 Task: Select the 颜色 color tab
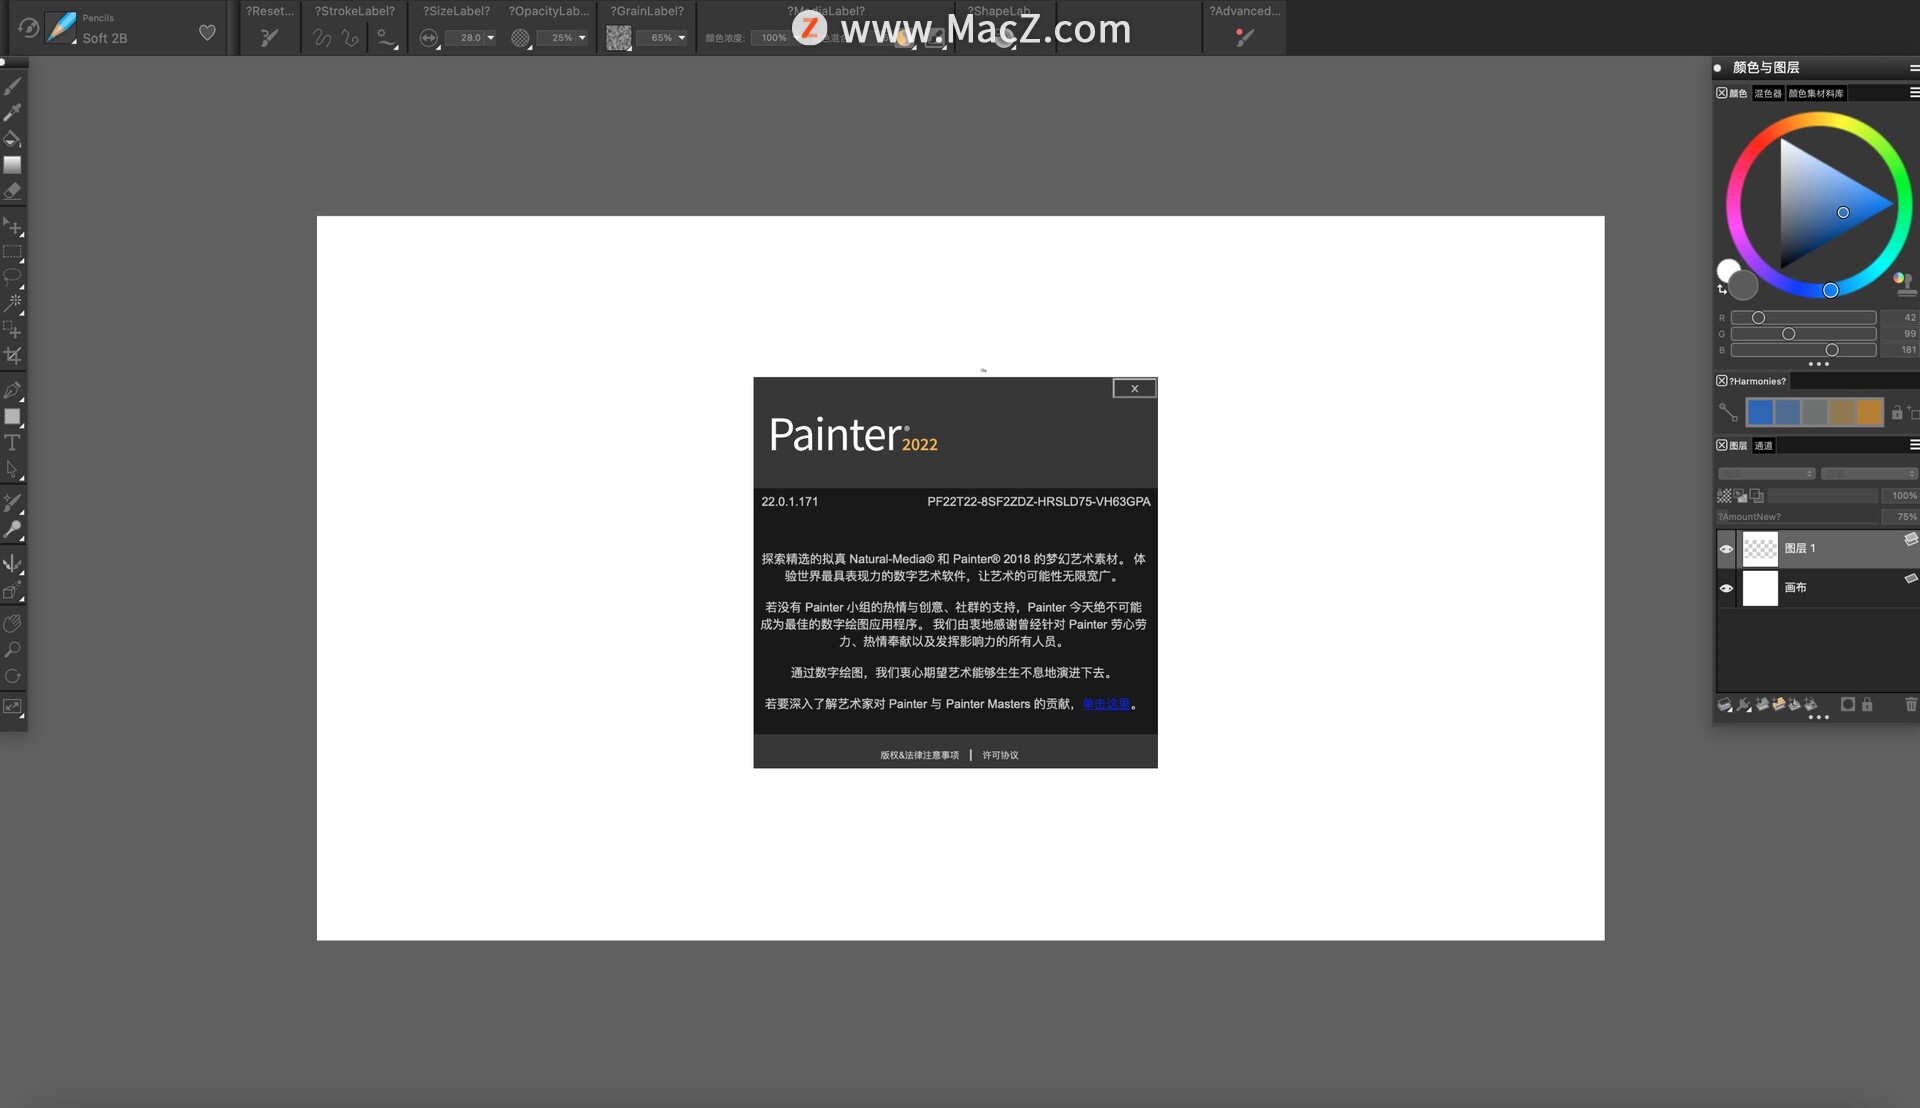coord(1738,93)
